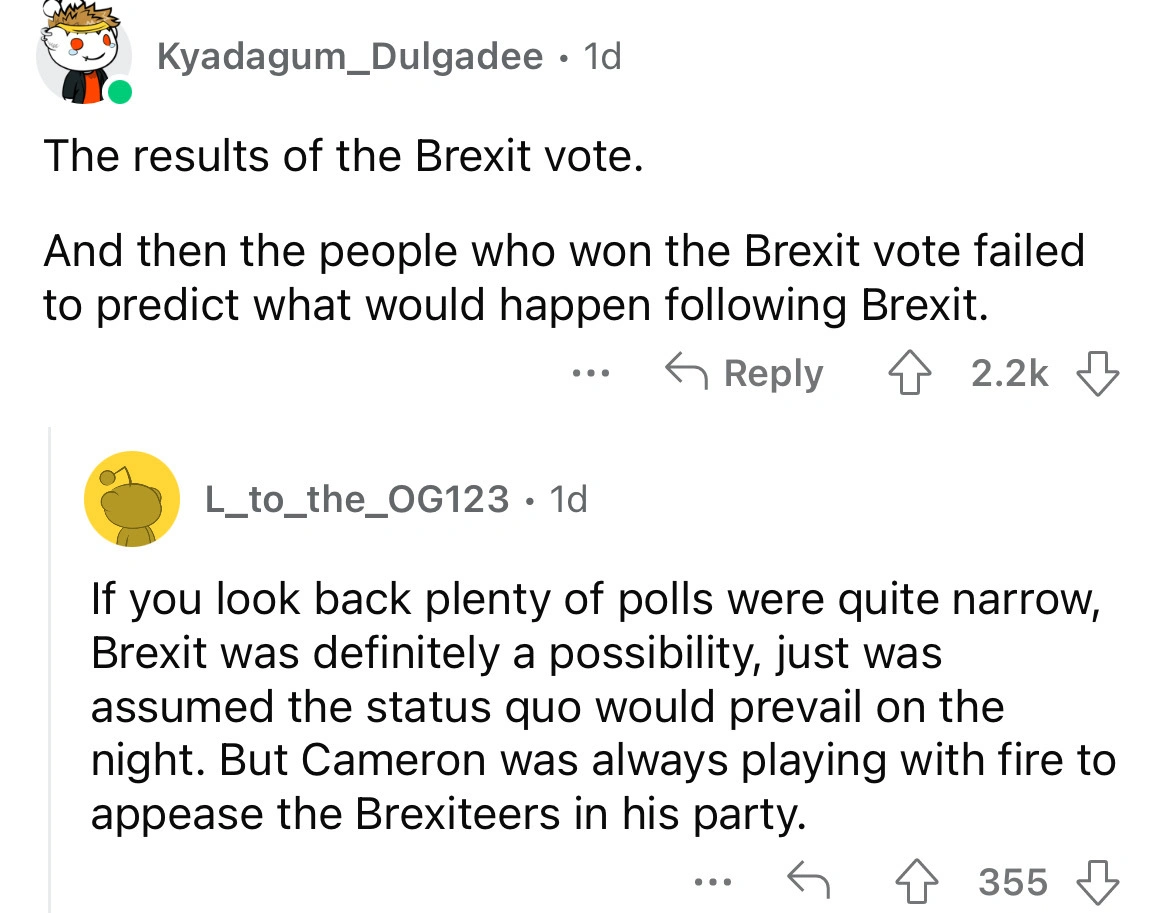Click the 2.2k vote score

pos(1010,374)
